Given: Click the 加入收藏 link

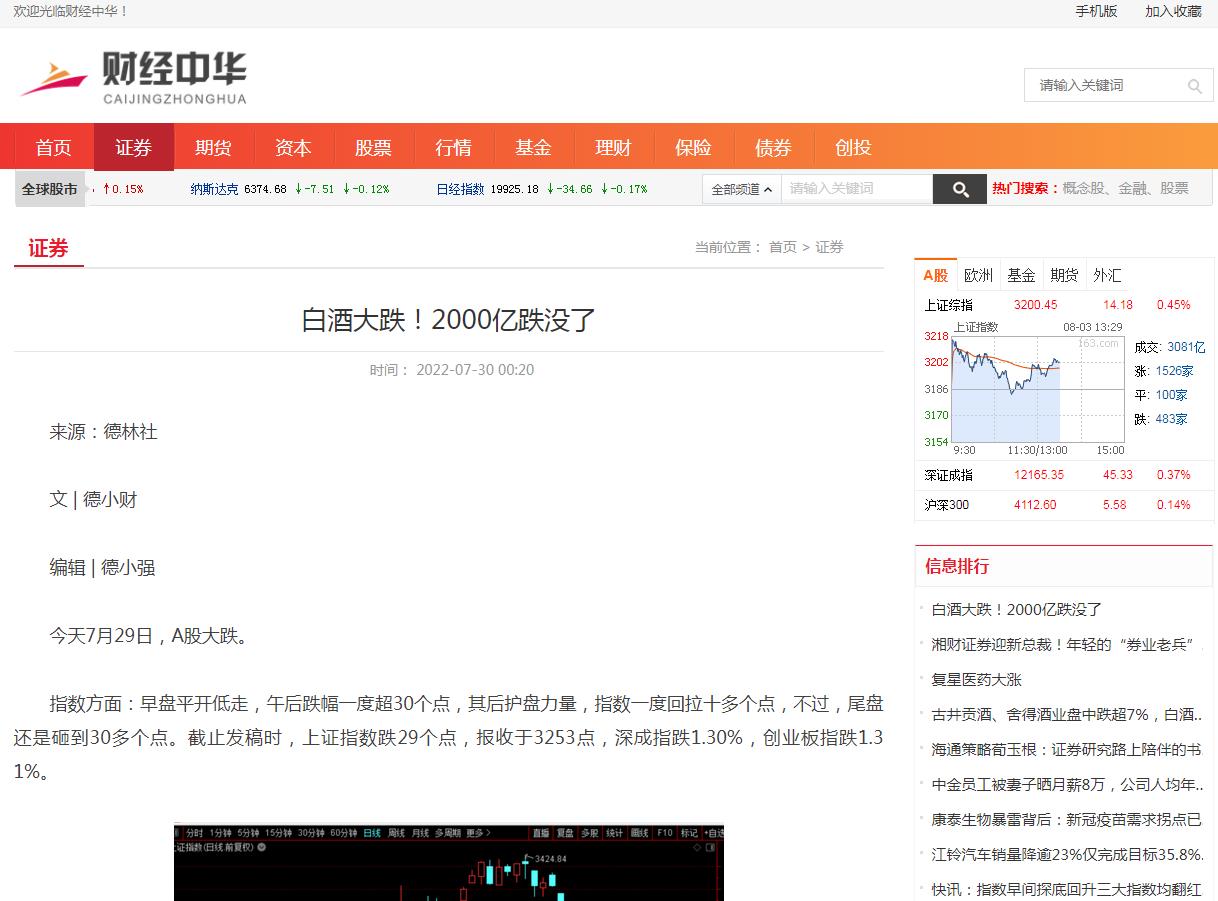Looking at the screenshot, I should pyautogui.click(x=1173, y=11).
